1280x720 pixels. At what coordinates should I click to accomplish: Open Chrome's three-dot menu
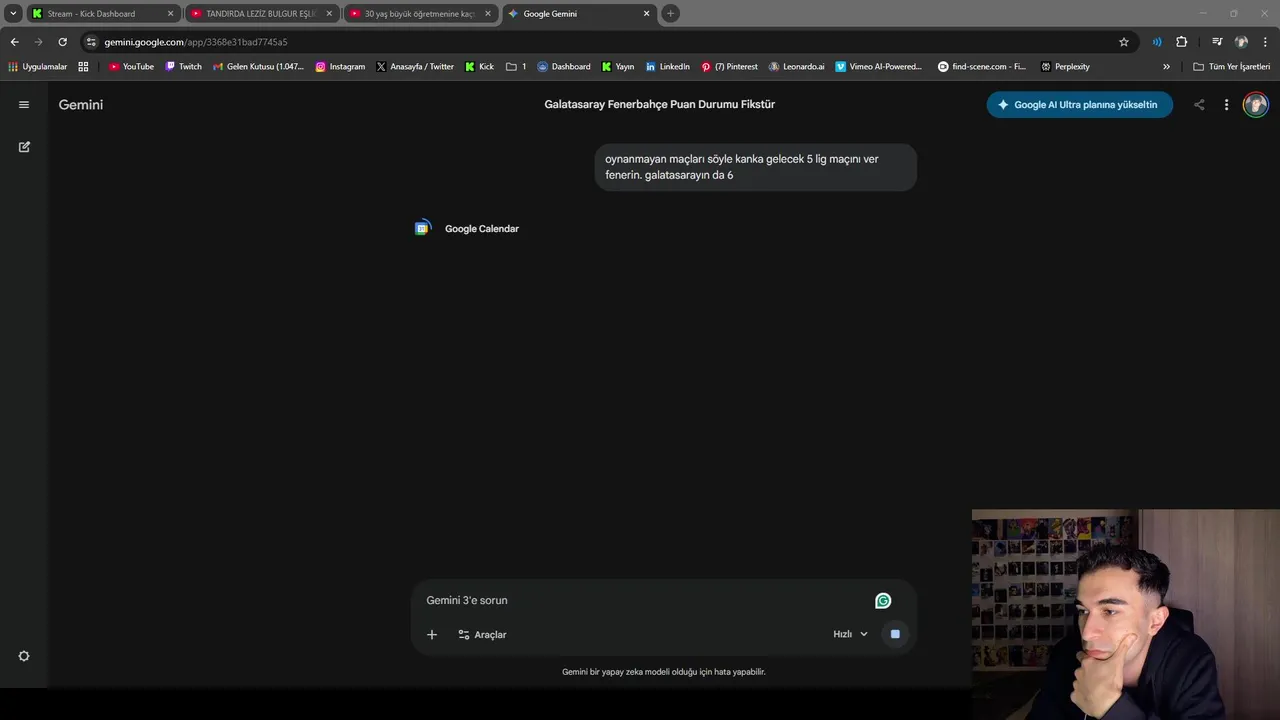tap(1266, 42)
